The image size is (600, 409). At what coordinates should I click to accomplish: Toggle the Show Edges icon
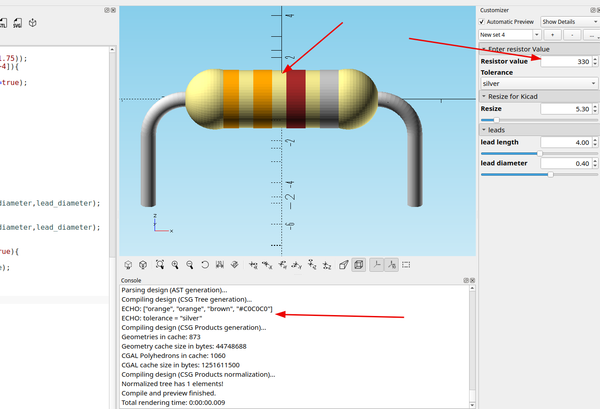406,265
